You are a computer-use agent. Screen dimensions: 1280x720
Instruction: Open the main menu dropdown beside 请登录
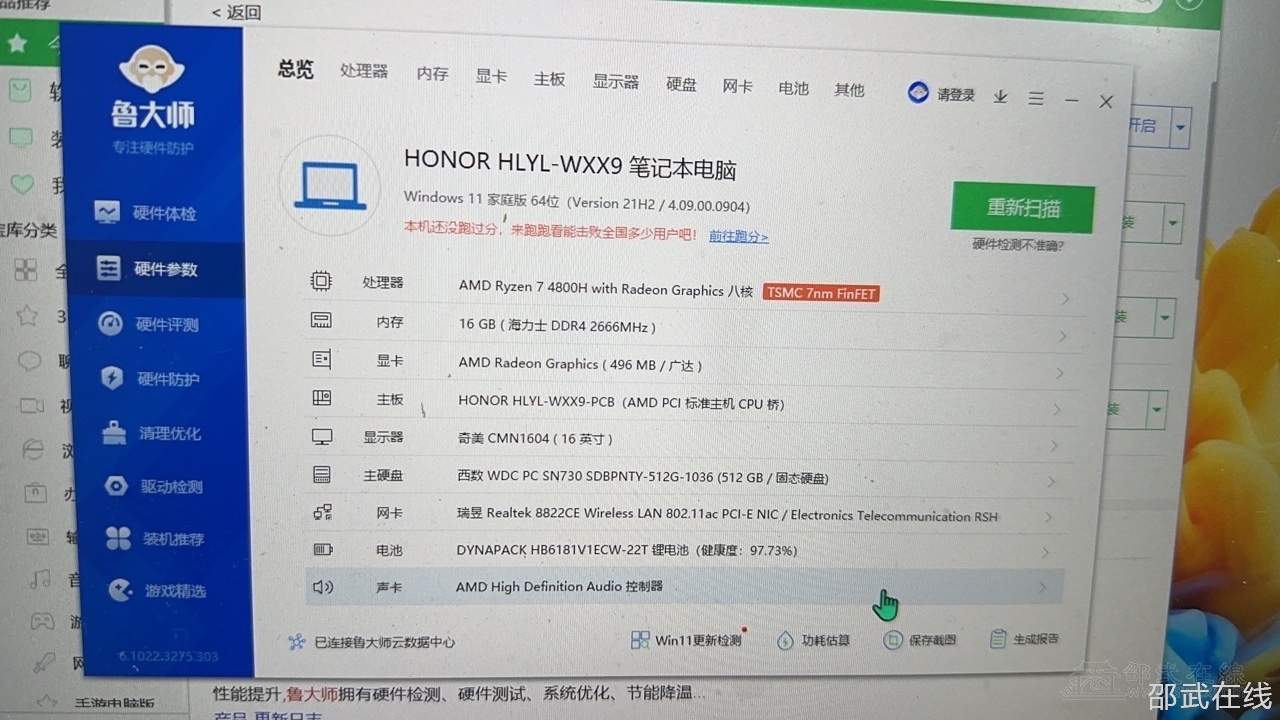(x=1036, y=98)
